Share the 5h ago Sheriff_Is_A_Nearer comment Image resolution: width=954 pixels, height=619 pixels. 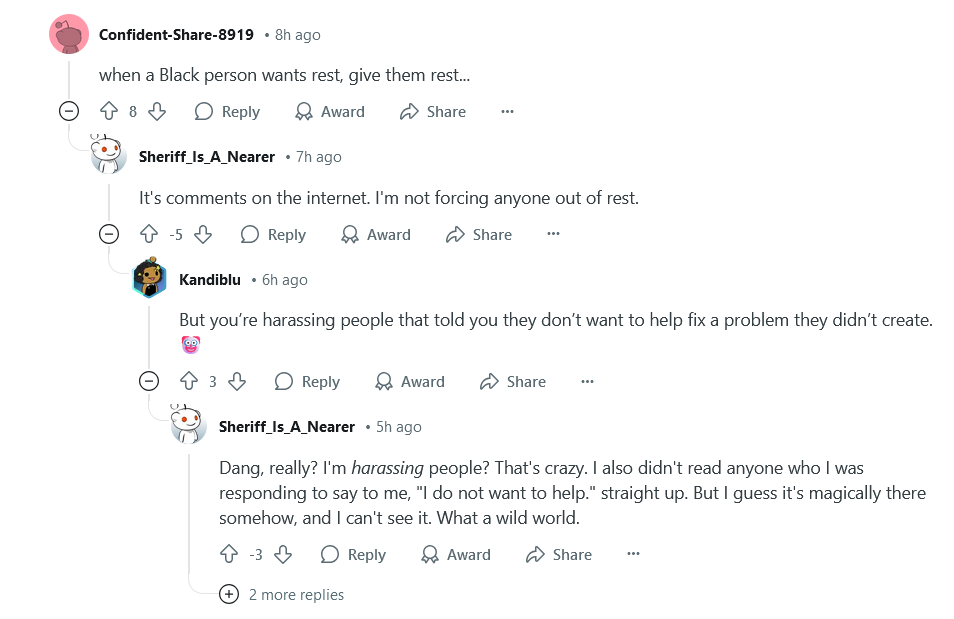pyautogui.click(x=559, y=554)
